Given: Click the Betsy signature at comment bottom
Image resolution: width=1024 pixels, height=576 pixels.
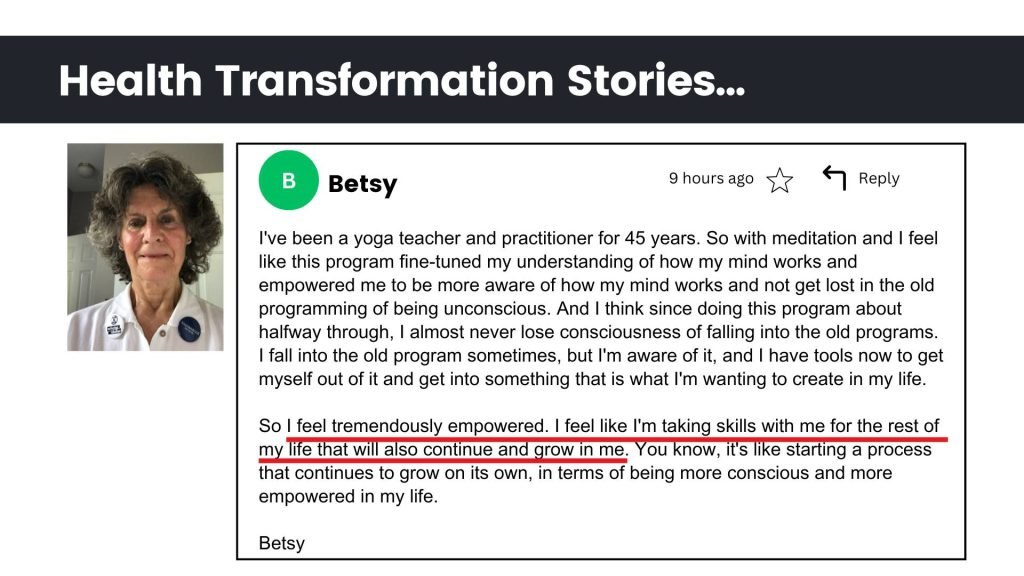Looking at the screenshot, I should [281, 543].
